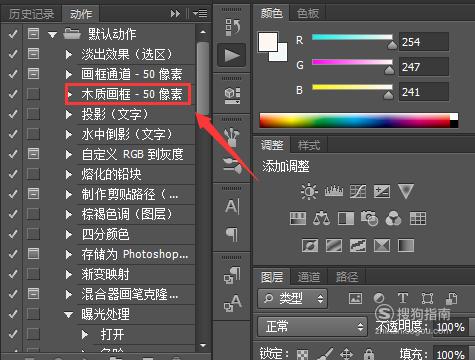The height and width of the screenshot is (360, 475).
Task: Add a Curves adjustment
Action: (358, 192)
